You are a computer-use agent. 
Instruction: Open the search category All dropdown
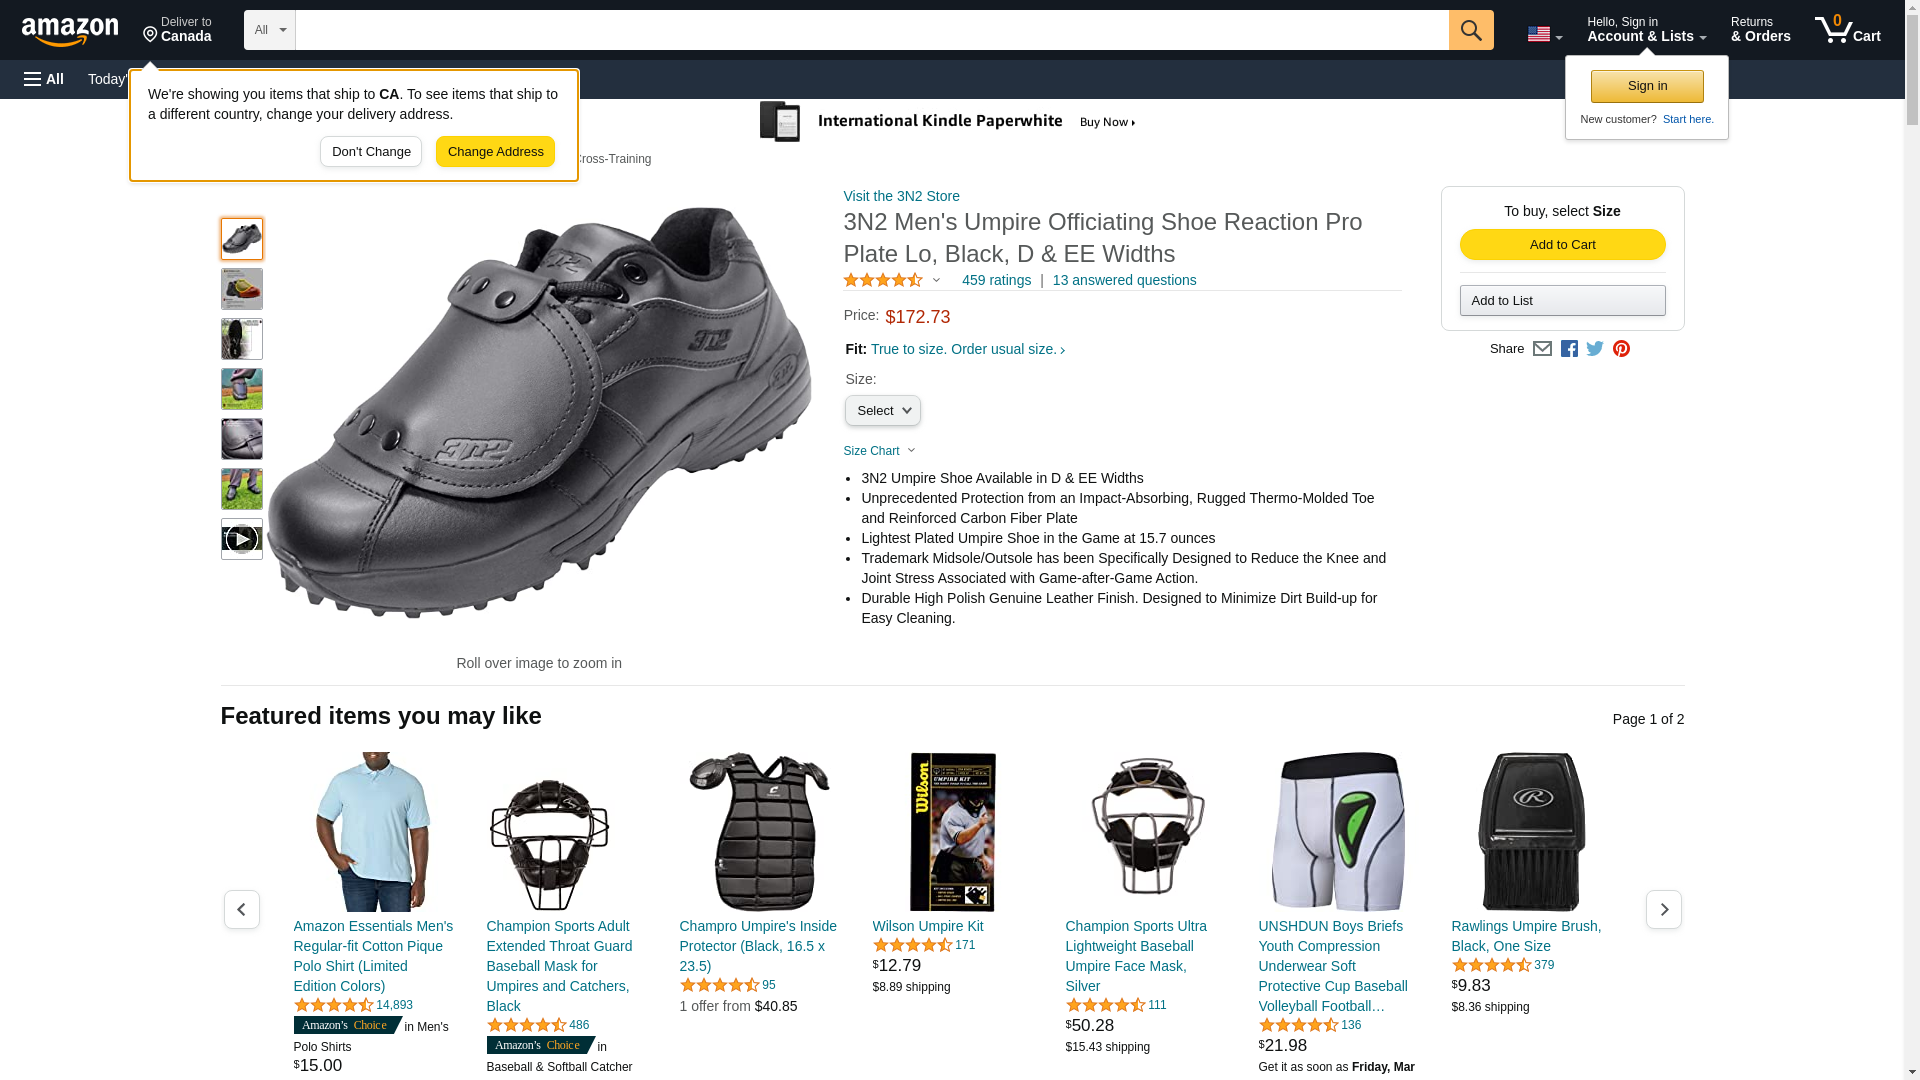pyautogui.click(x=270, y=30)
